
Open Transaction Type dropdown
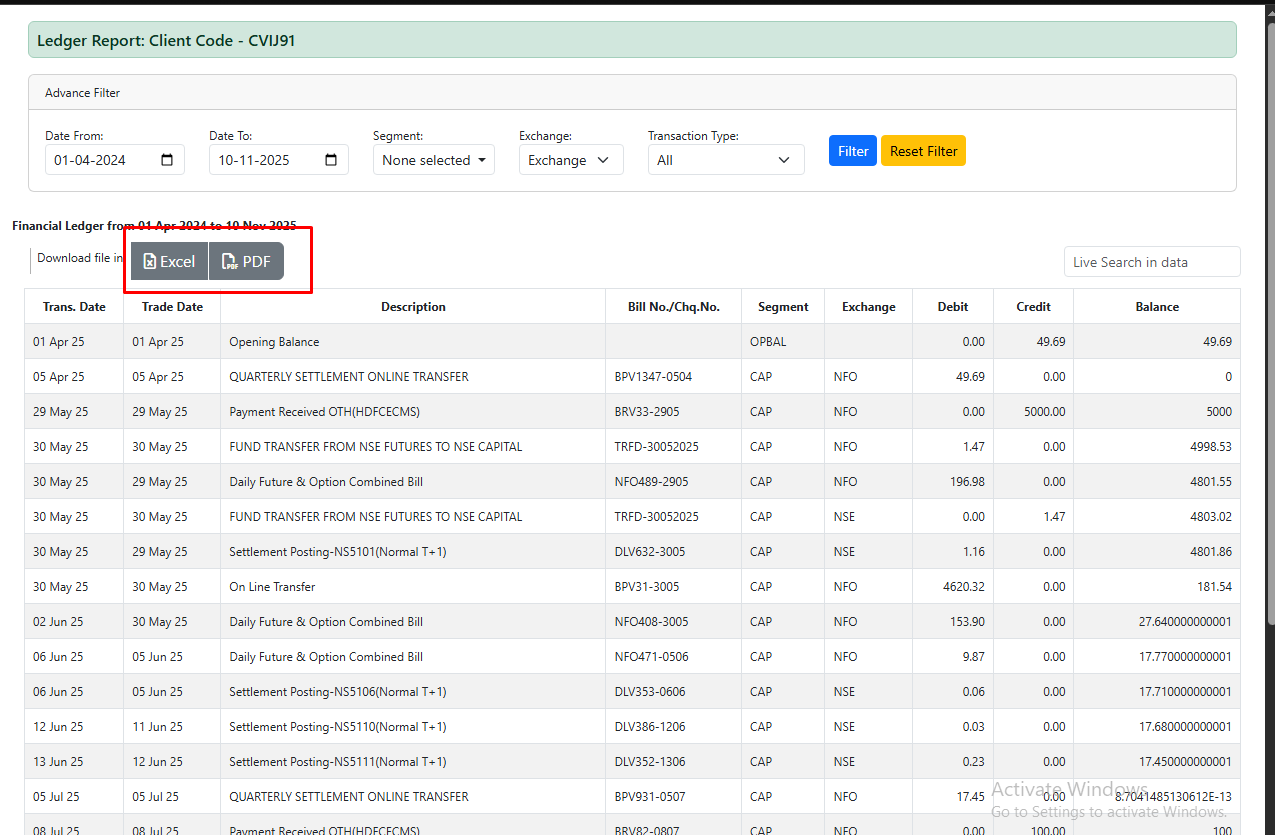coord(725,160)
